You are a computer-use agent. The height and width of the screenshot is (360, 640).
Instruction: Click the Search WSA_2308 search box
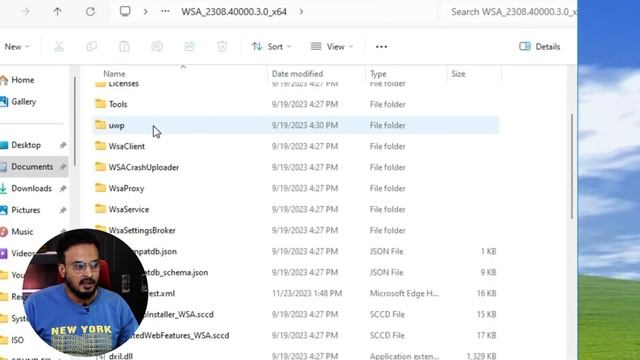509,11
